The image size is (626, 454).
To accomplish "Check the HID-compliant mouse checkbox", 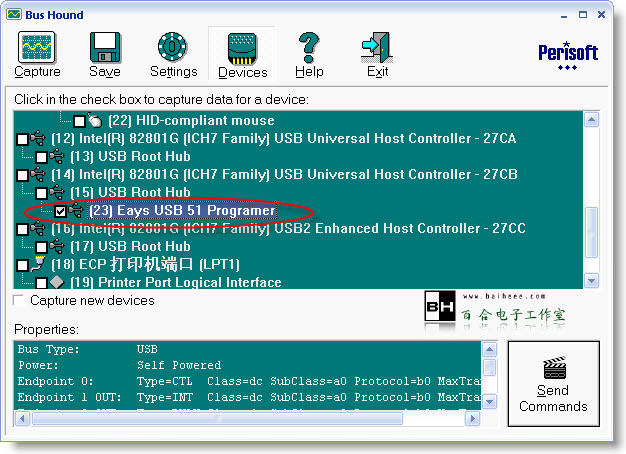I will [79, 121].
